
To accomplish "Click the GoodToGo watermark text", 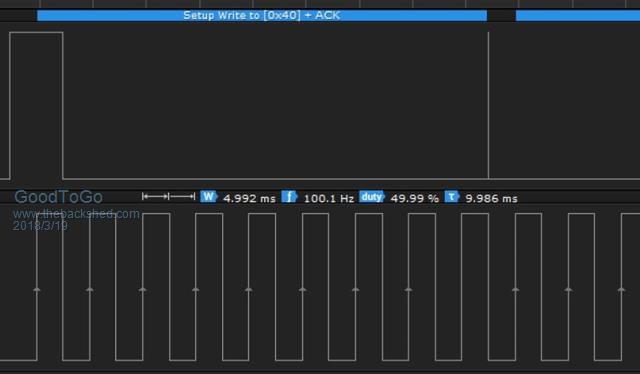I will (58, 197).
